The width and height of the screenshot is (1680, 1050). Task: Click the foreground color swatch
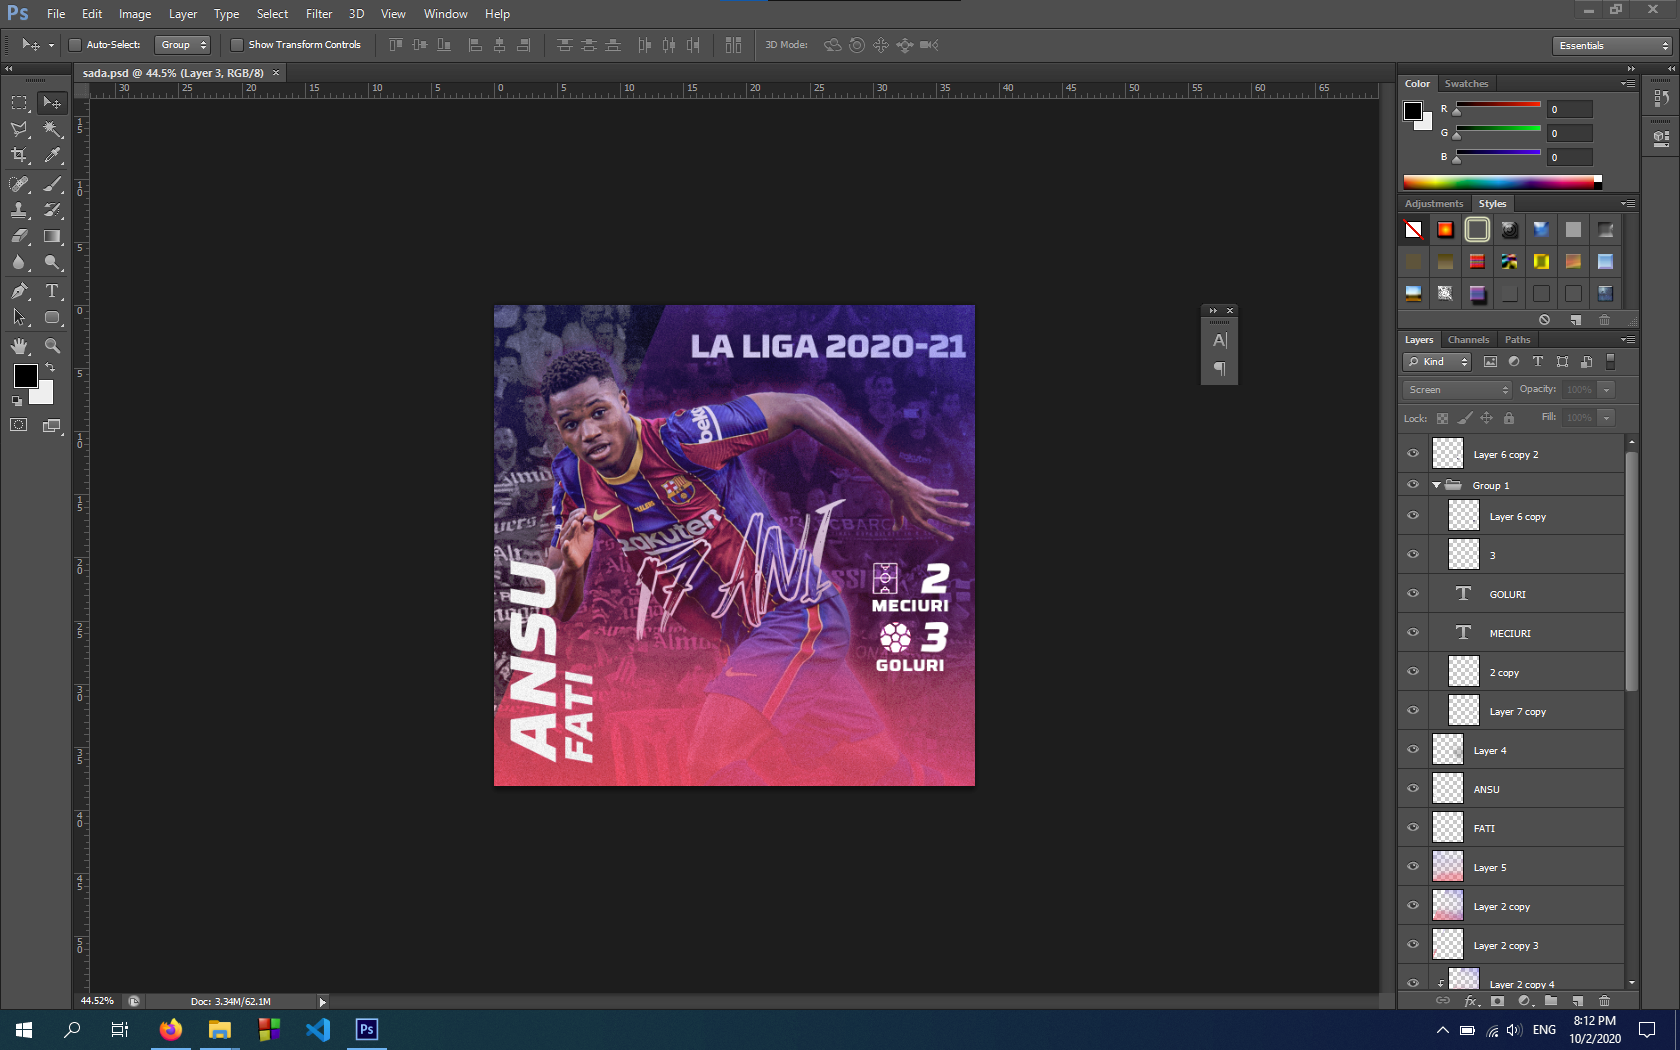pos(25,377)
